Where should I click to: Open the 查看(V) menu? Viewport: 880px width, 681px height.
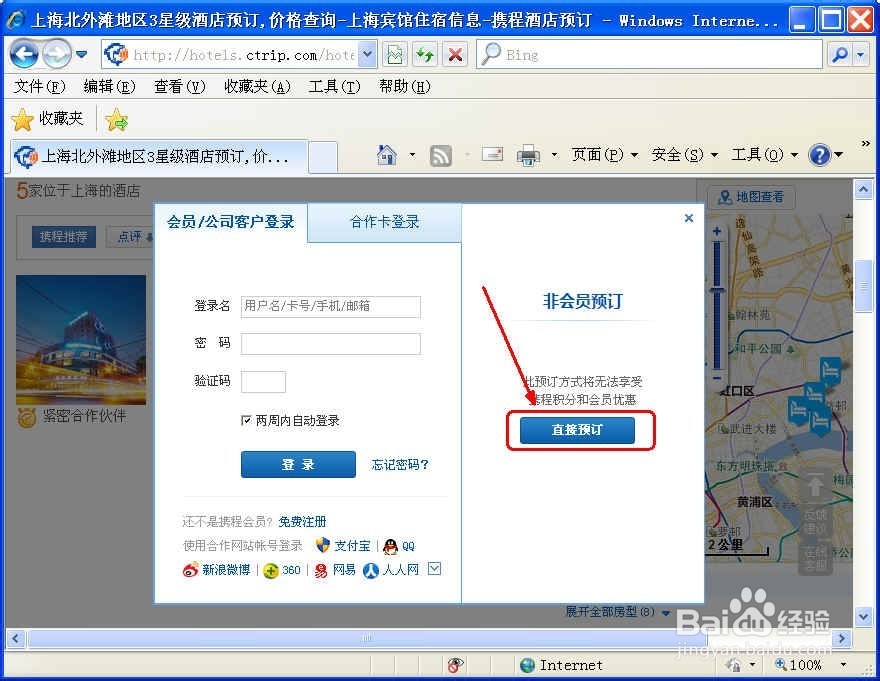pyautogui.click(x=180, y=86)
